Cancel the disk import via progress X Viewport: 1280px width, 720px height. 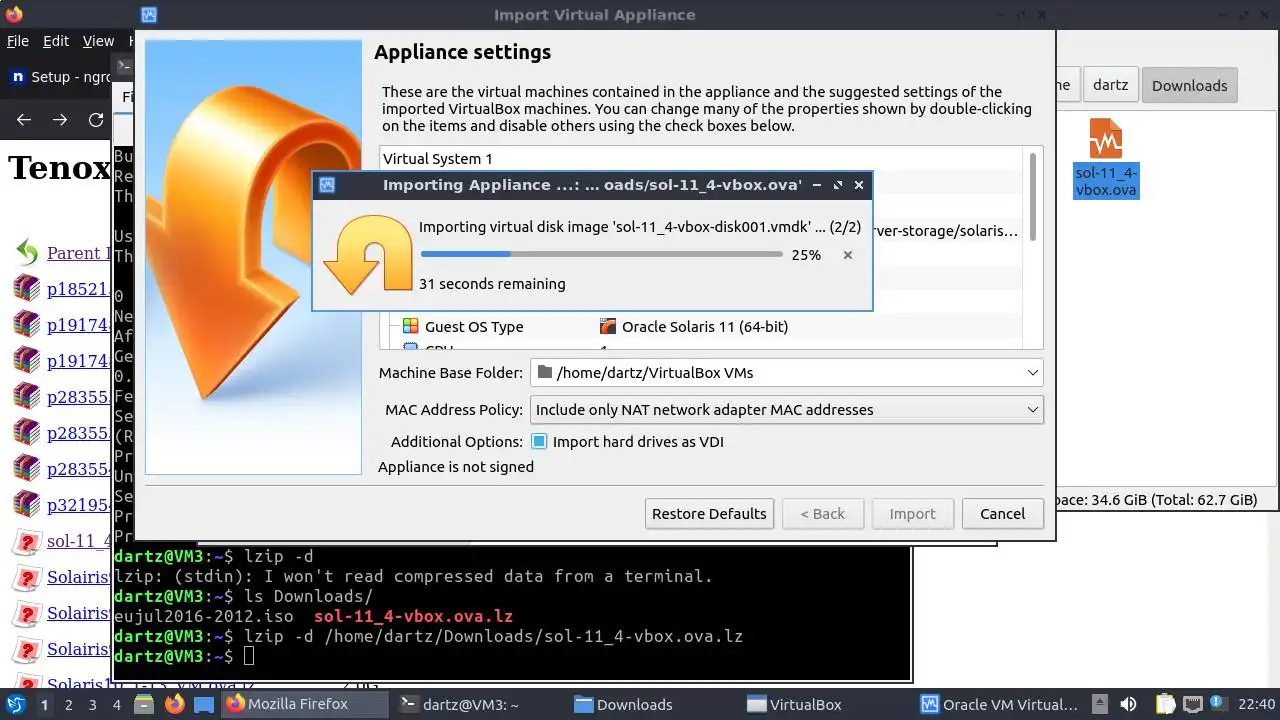tap(847, 255)
